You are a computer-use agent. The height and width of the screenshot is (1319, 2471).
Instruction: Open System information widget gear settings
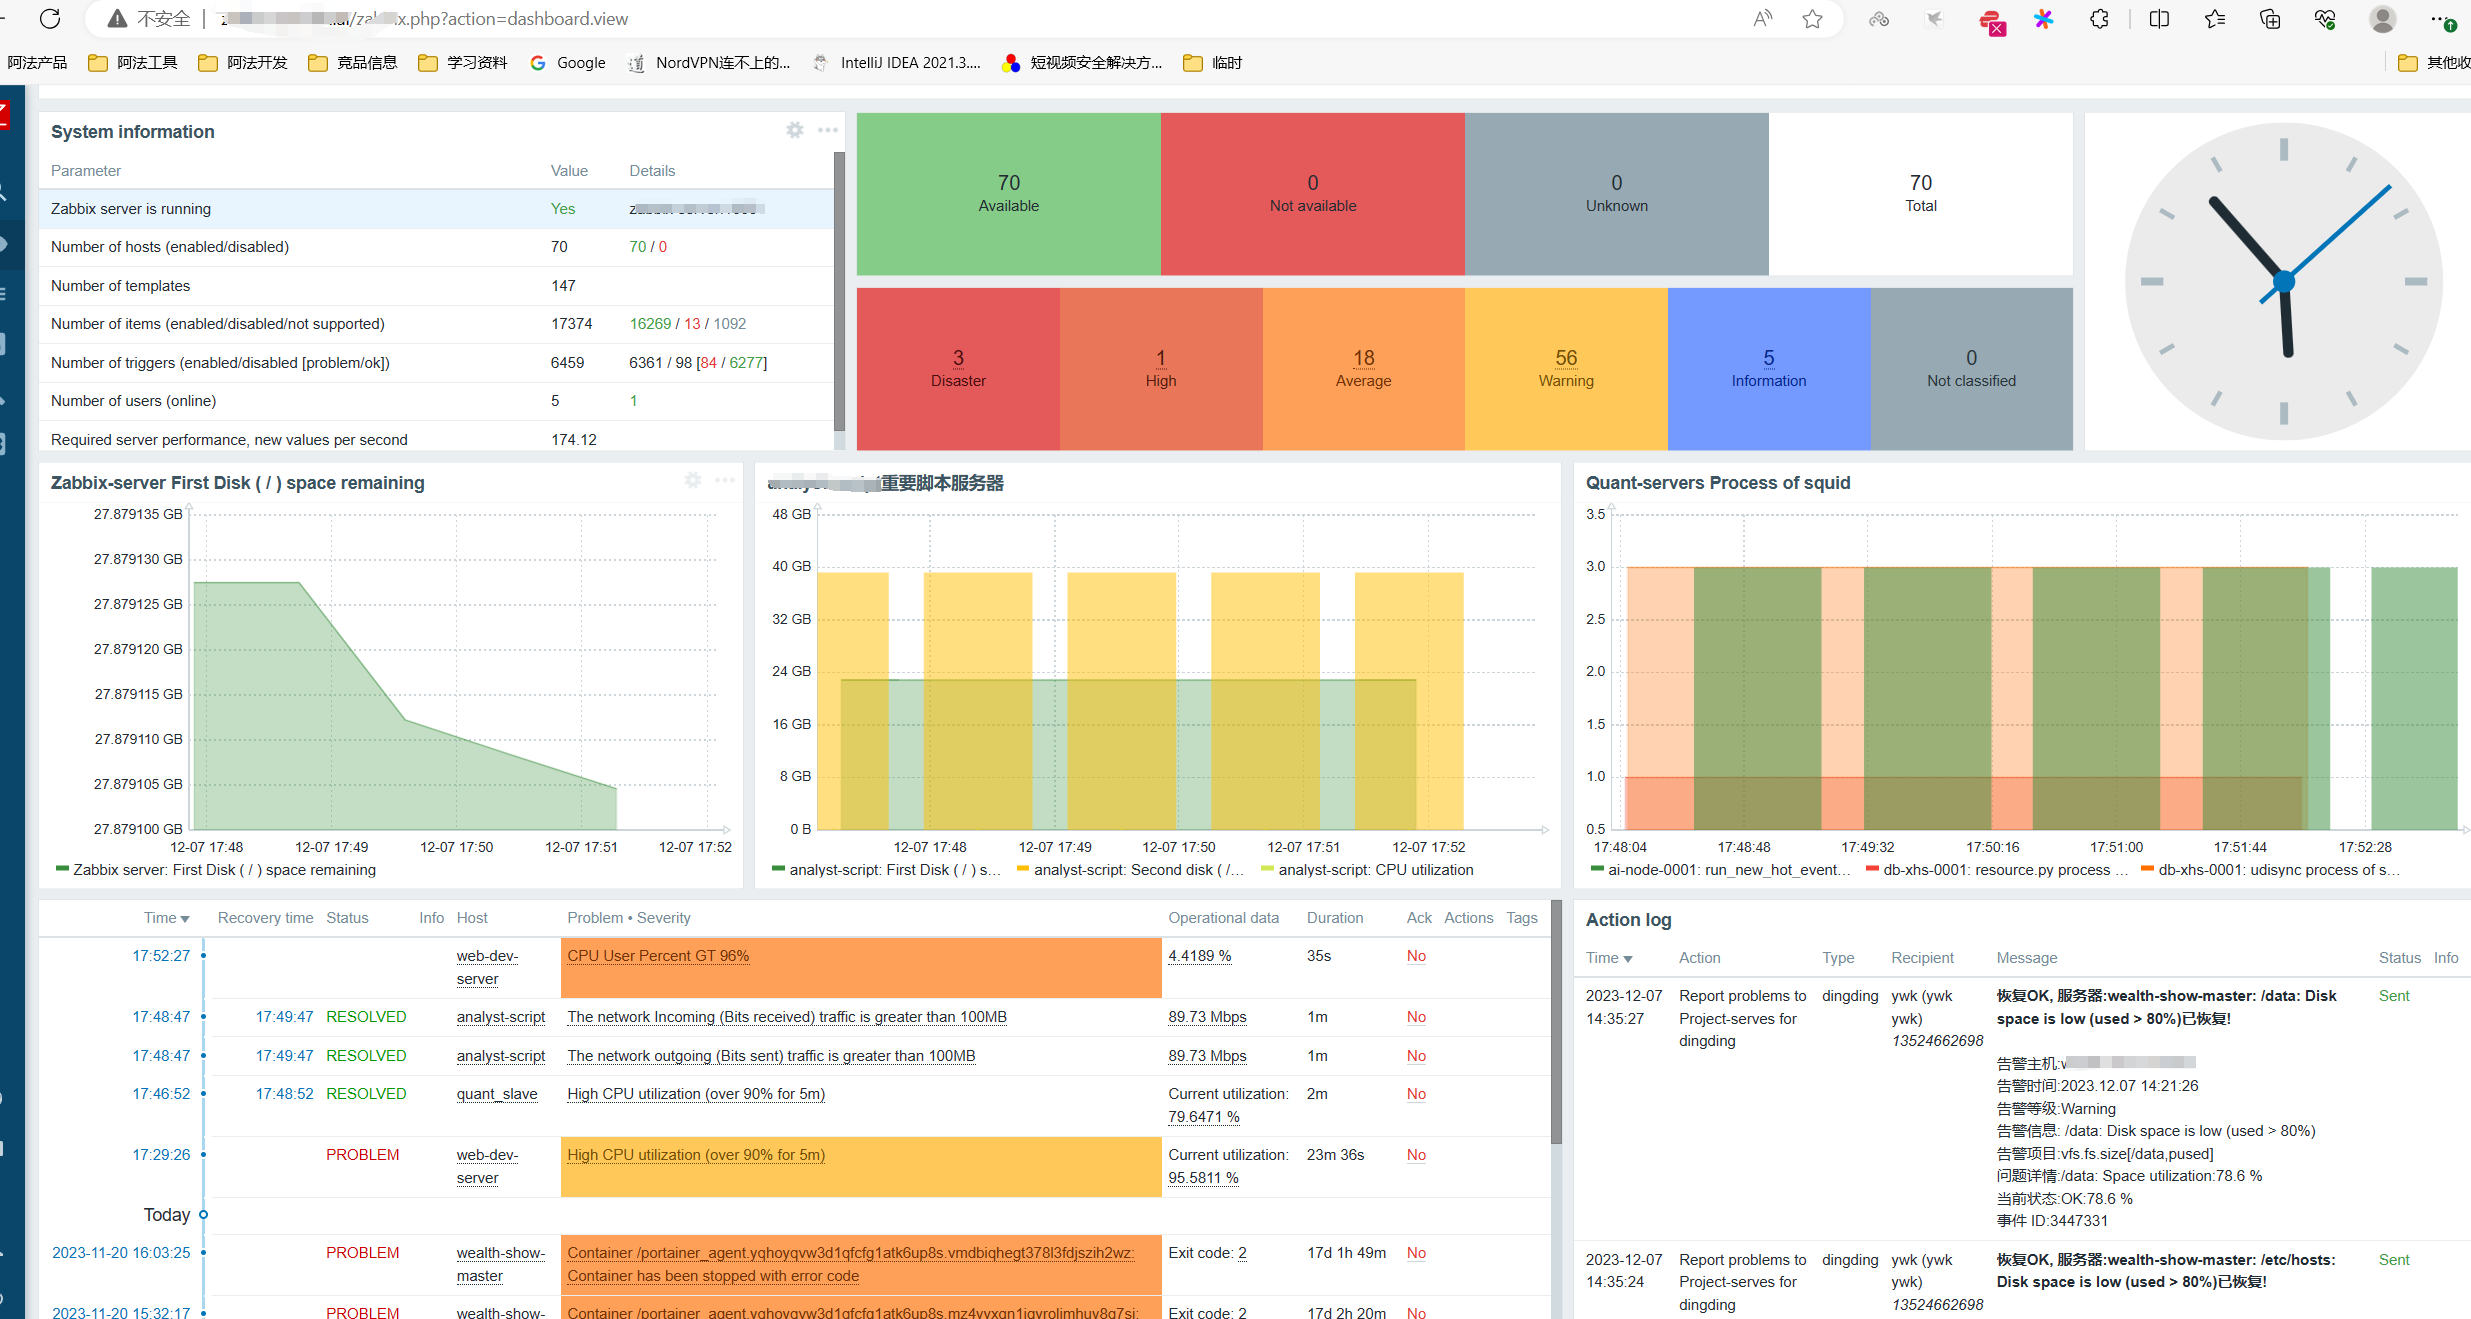click(x=795, y=130)
